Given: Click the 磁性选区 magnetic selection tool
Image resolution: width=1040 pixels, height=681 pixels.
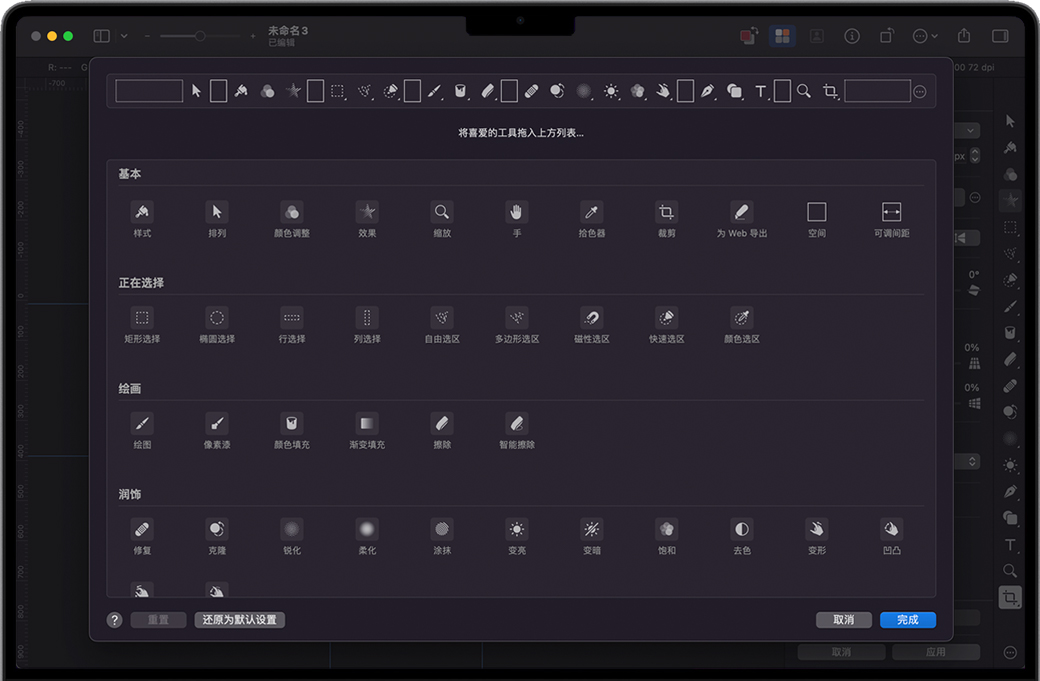Looking at the screenshot, I should coord(592,318).
